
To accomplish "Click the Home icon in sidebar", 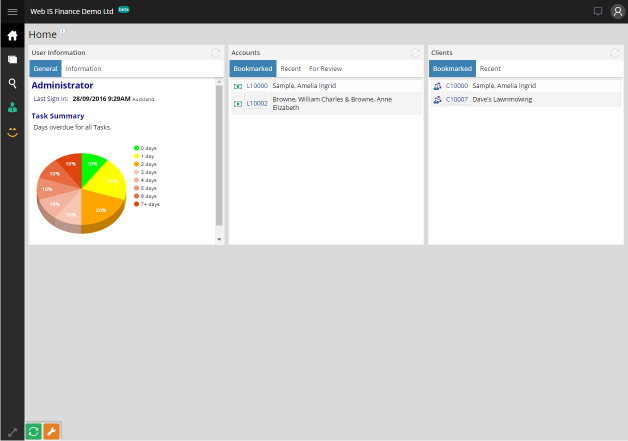I will (x=12, y=36).
